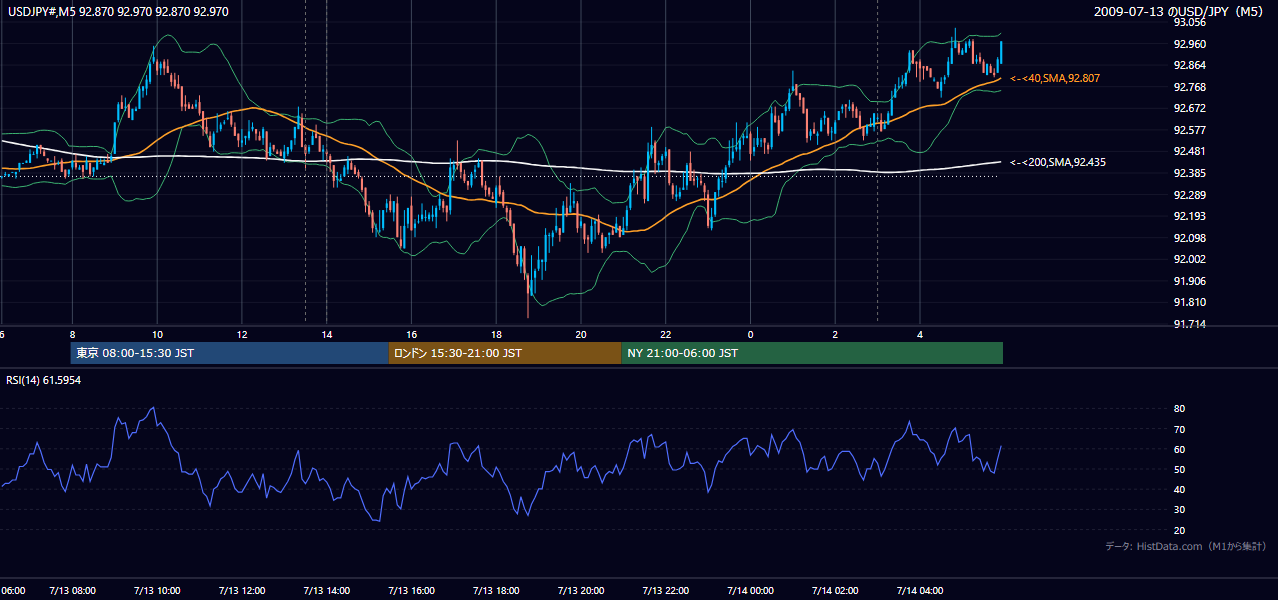
Task: Click the hour label 18 under the price chart
Action: tap(496, 334)
